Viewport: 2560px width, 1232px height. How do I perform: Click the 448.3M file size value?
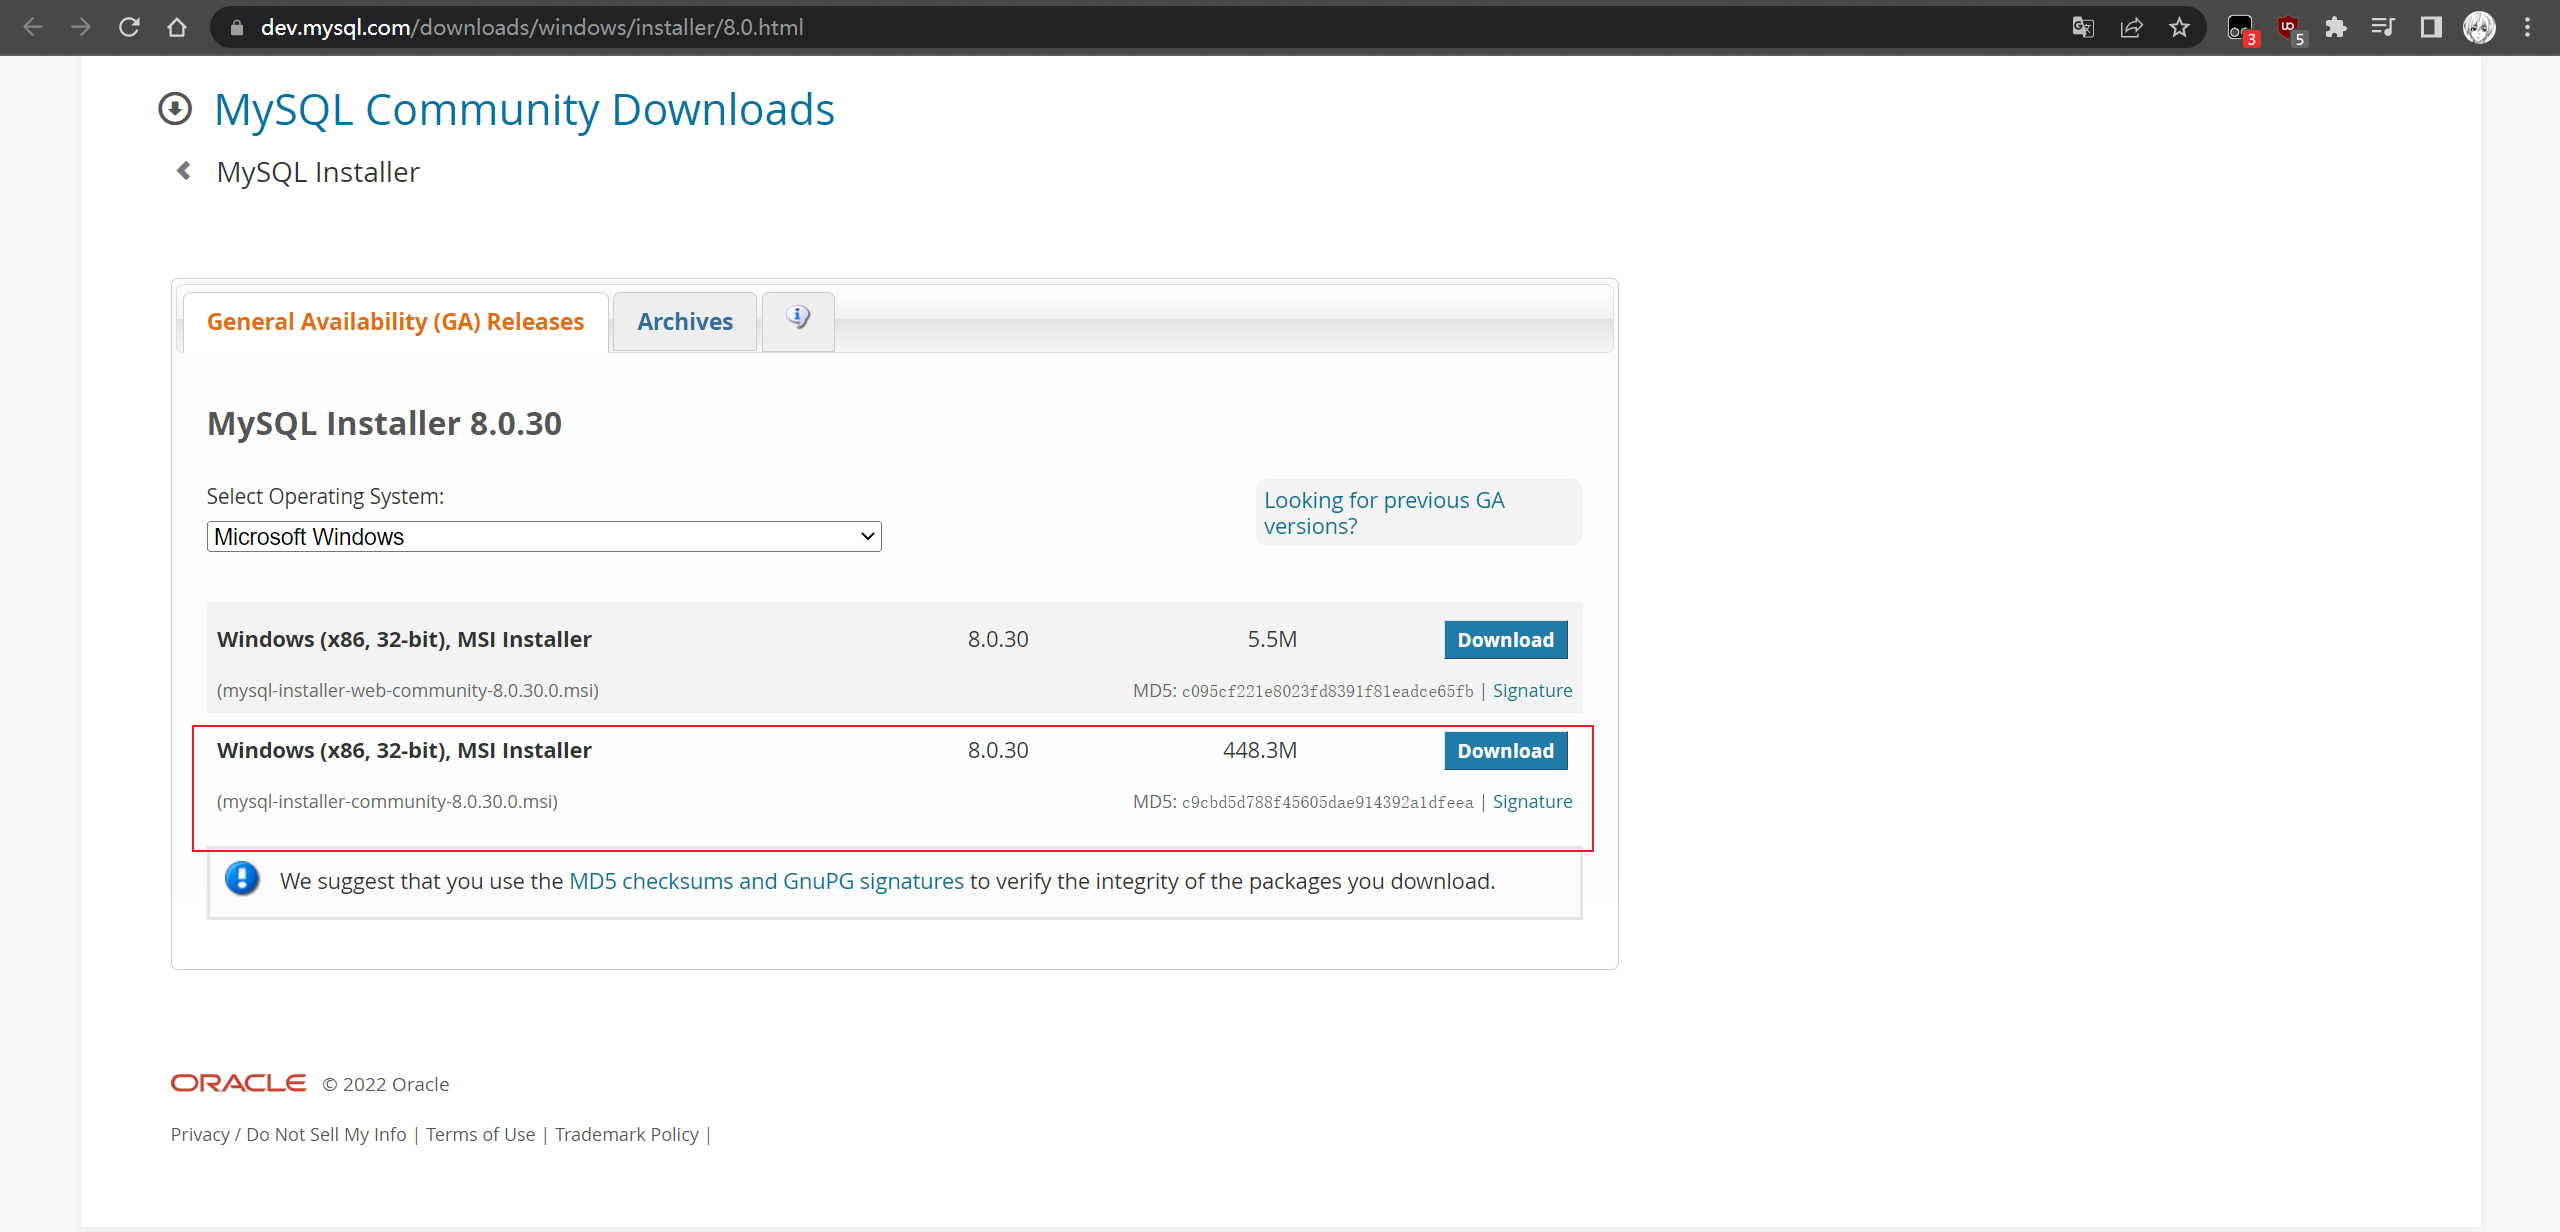1259,750
